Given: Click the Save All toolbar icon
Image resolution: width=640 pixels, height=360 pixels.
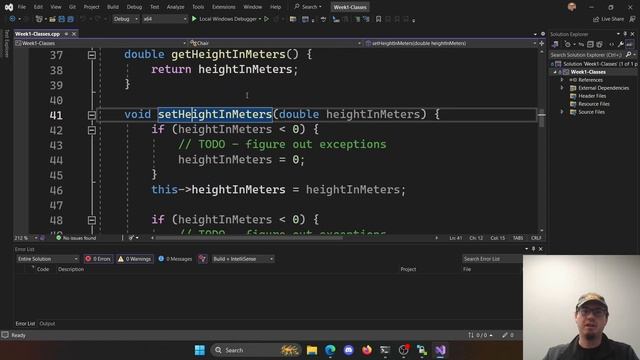Looking at the screenshot, I should click(x=70, y=19).
